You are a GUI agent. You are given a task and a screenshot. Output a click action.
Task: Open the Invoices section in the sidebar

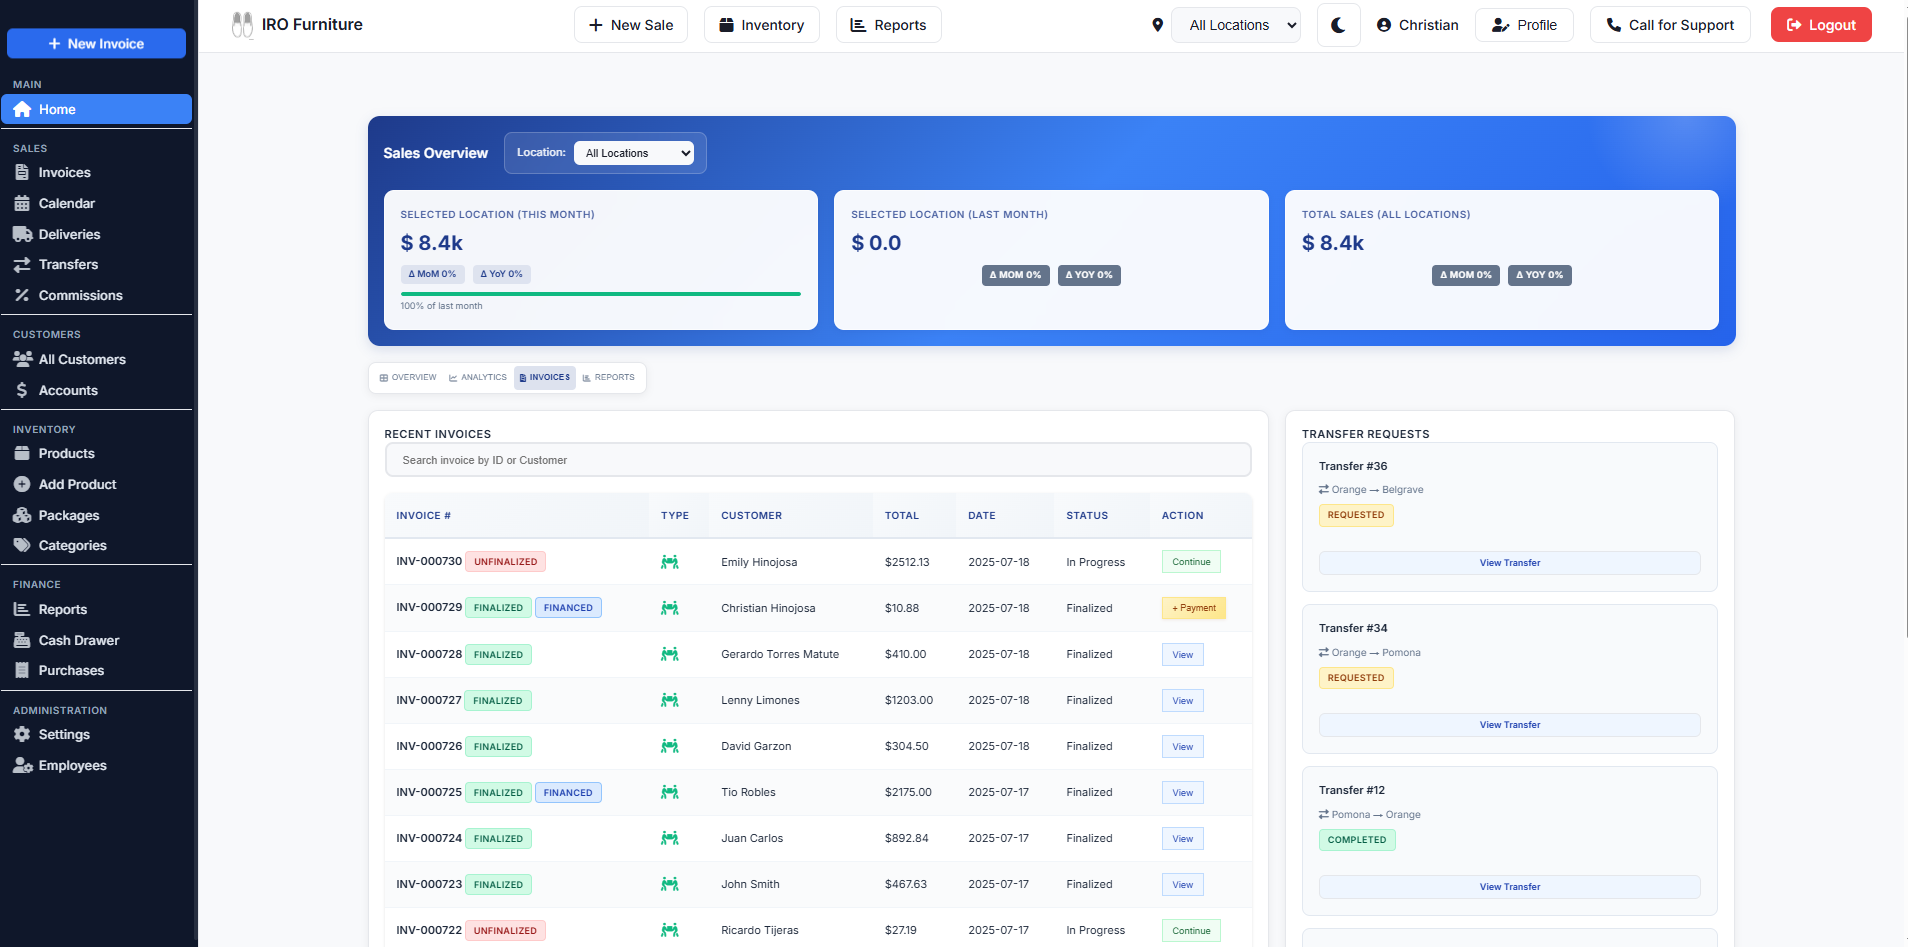(x=62, y=172)
